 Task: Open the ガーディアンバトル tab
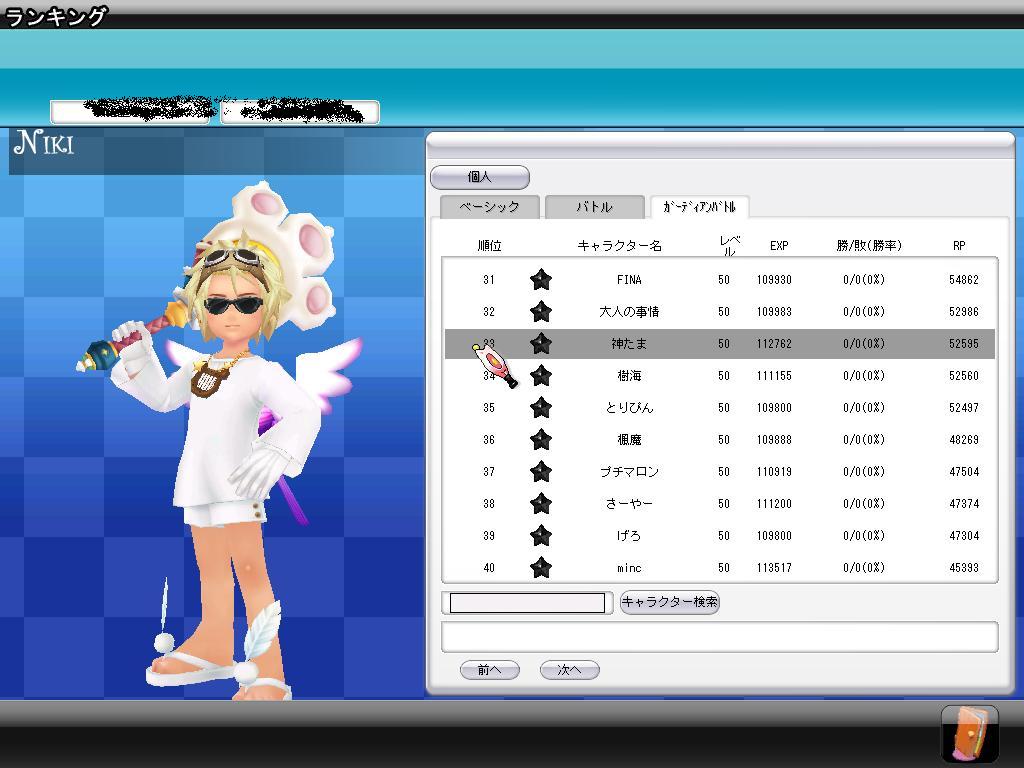[699, 207]
